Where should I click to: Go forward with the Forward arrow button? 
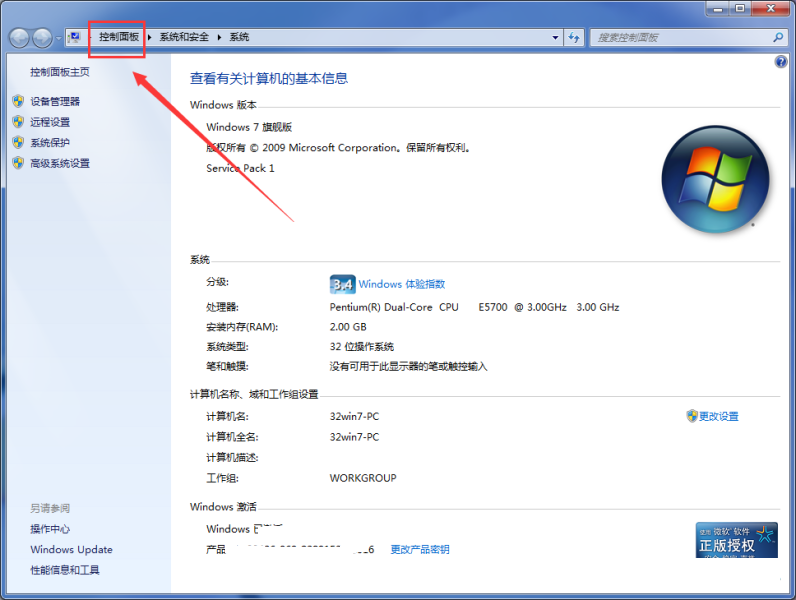42,38
